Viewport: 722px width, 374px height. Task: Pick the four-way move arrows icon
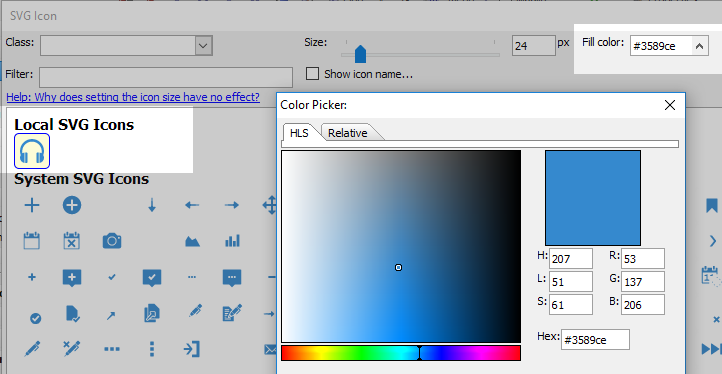point(270,205)
